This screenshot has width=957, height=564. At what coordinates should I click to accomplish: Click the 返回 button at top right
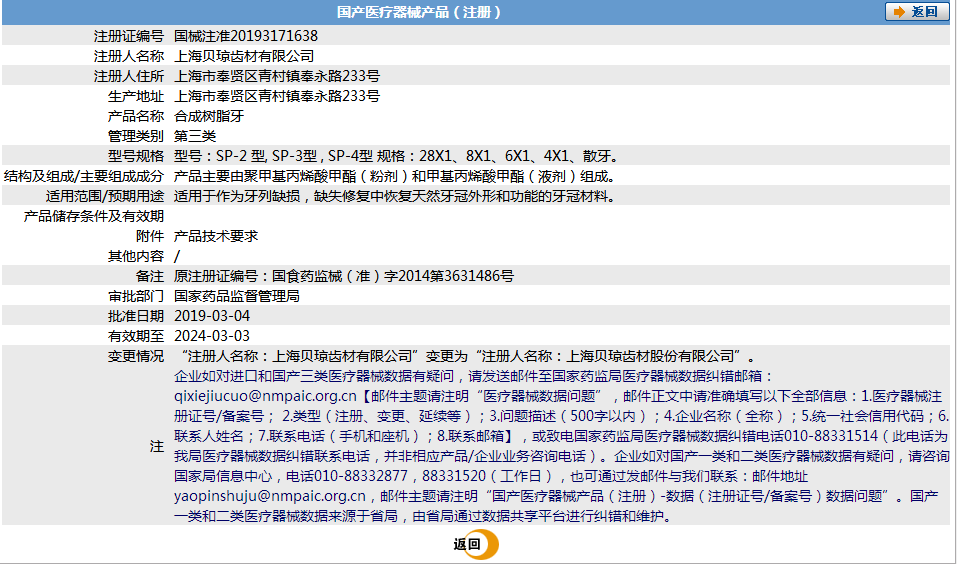tap(917, 12)
